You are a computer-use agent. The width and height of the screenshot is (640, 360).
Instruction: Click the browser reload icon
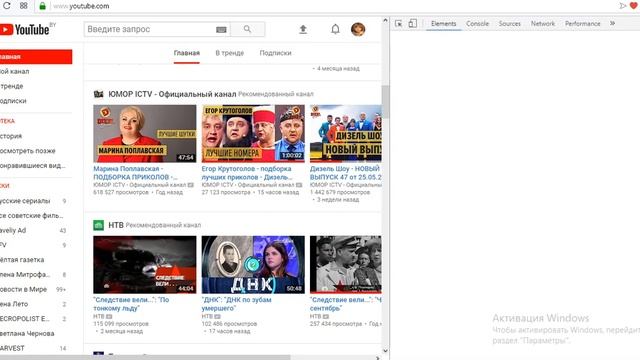click(x=7, y=6)
